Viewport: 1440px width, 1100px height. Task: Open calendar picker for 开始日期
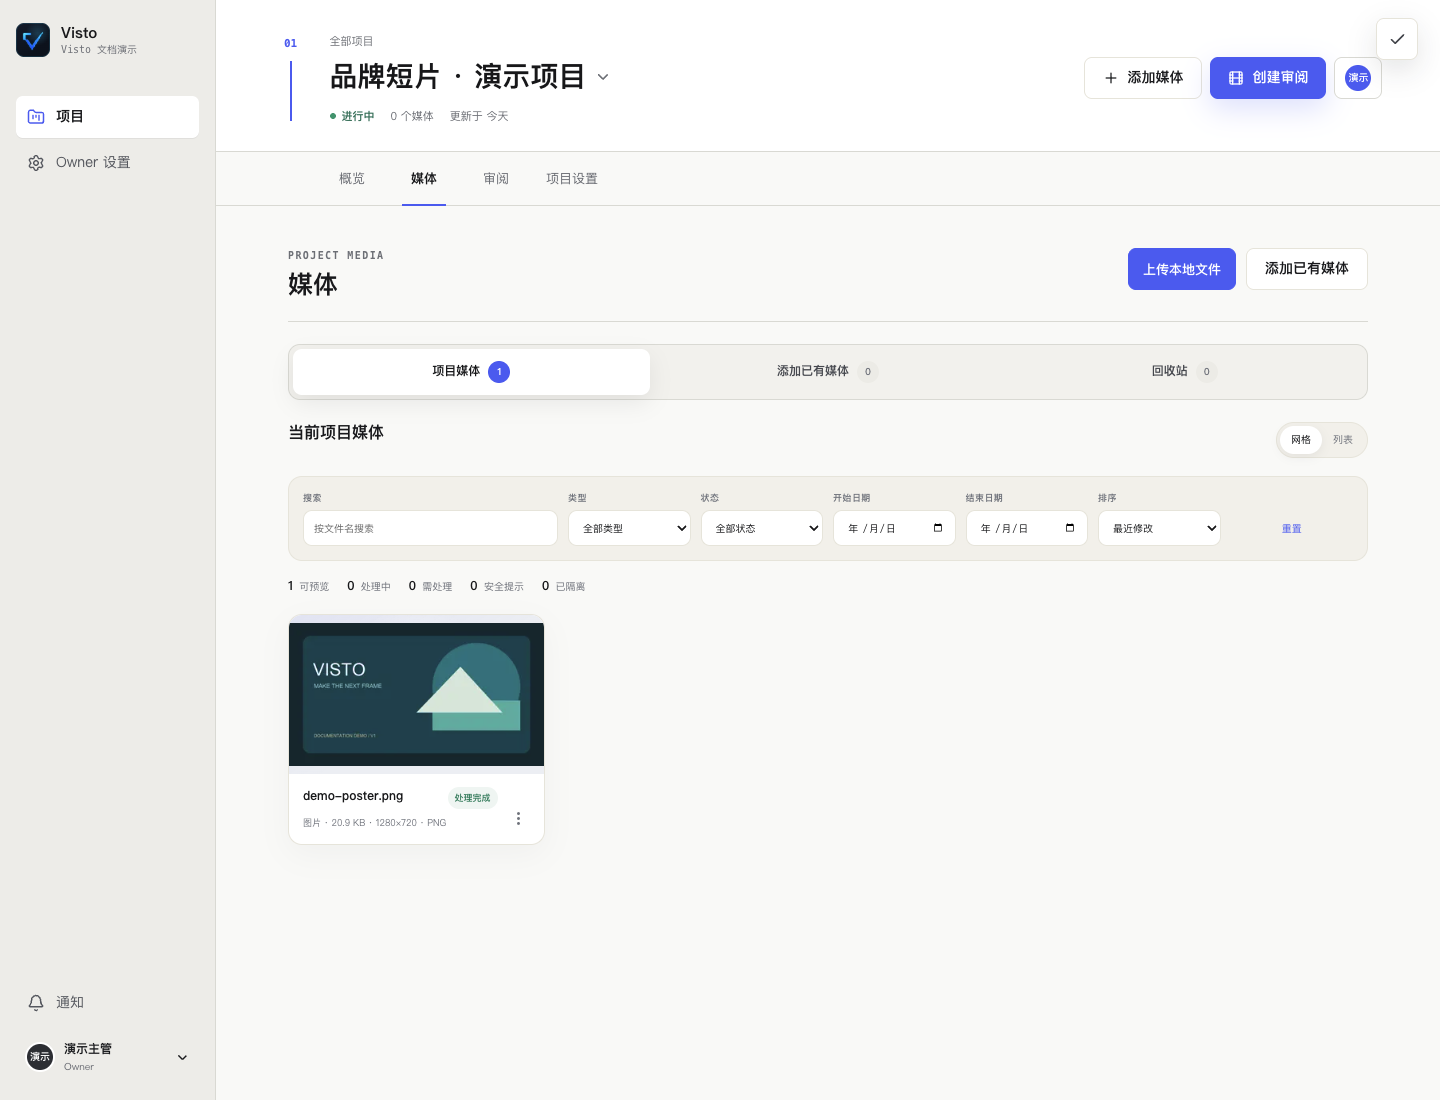click(x=938, y=528)
